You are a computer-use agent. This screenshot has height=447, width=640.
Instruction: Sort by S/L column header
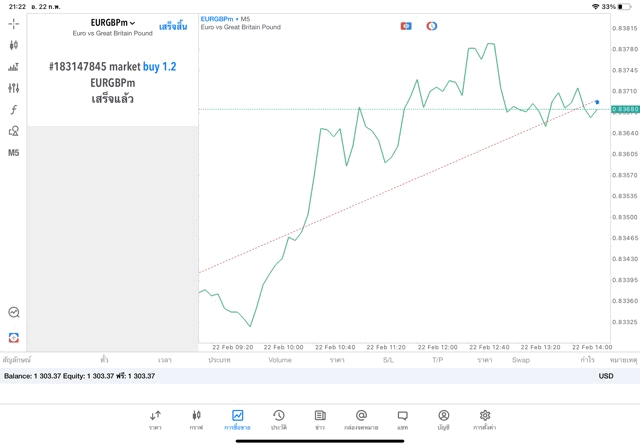tap(389, 360)
